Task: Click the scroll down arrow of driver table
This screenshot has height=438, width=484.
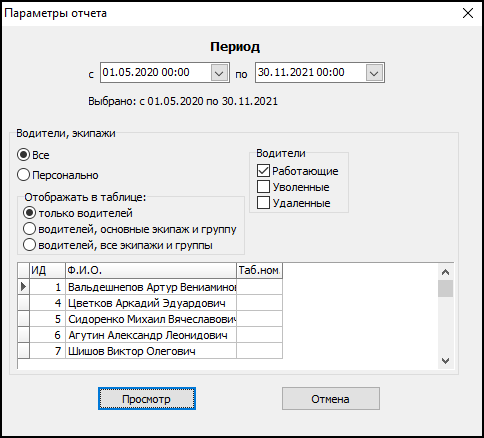Action: 445,361
